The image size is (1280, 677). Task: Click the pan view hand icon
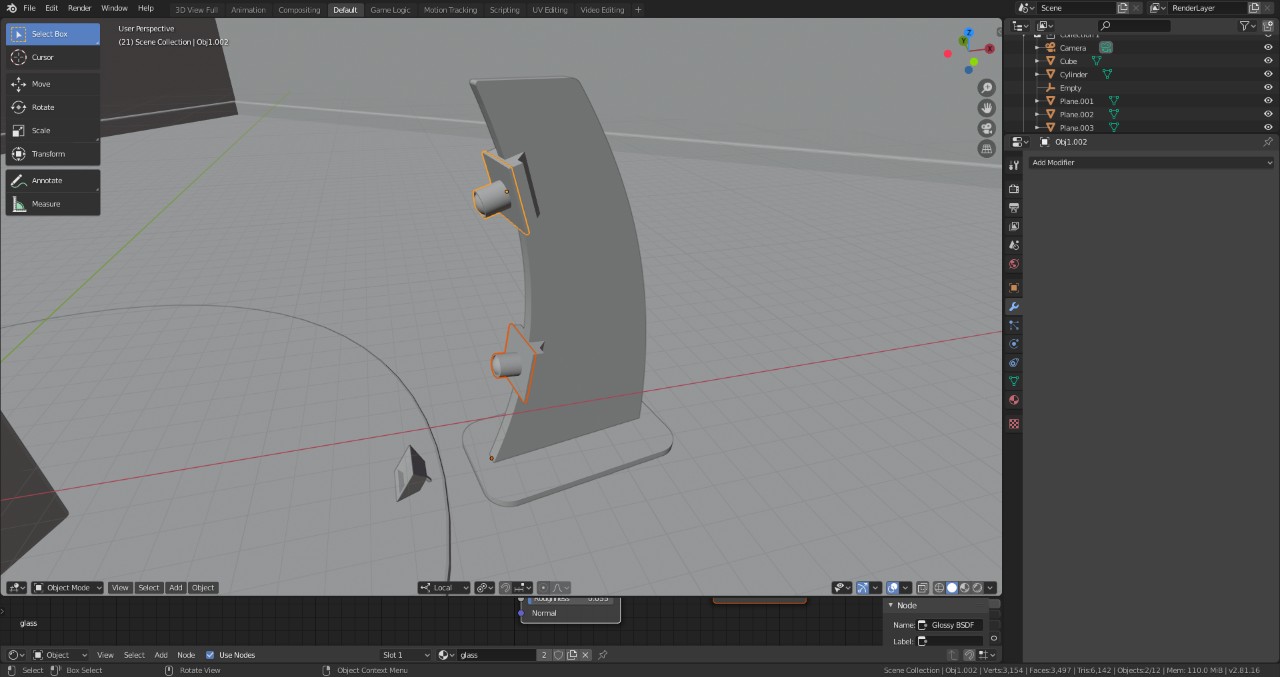click(987, 108)
